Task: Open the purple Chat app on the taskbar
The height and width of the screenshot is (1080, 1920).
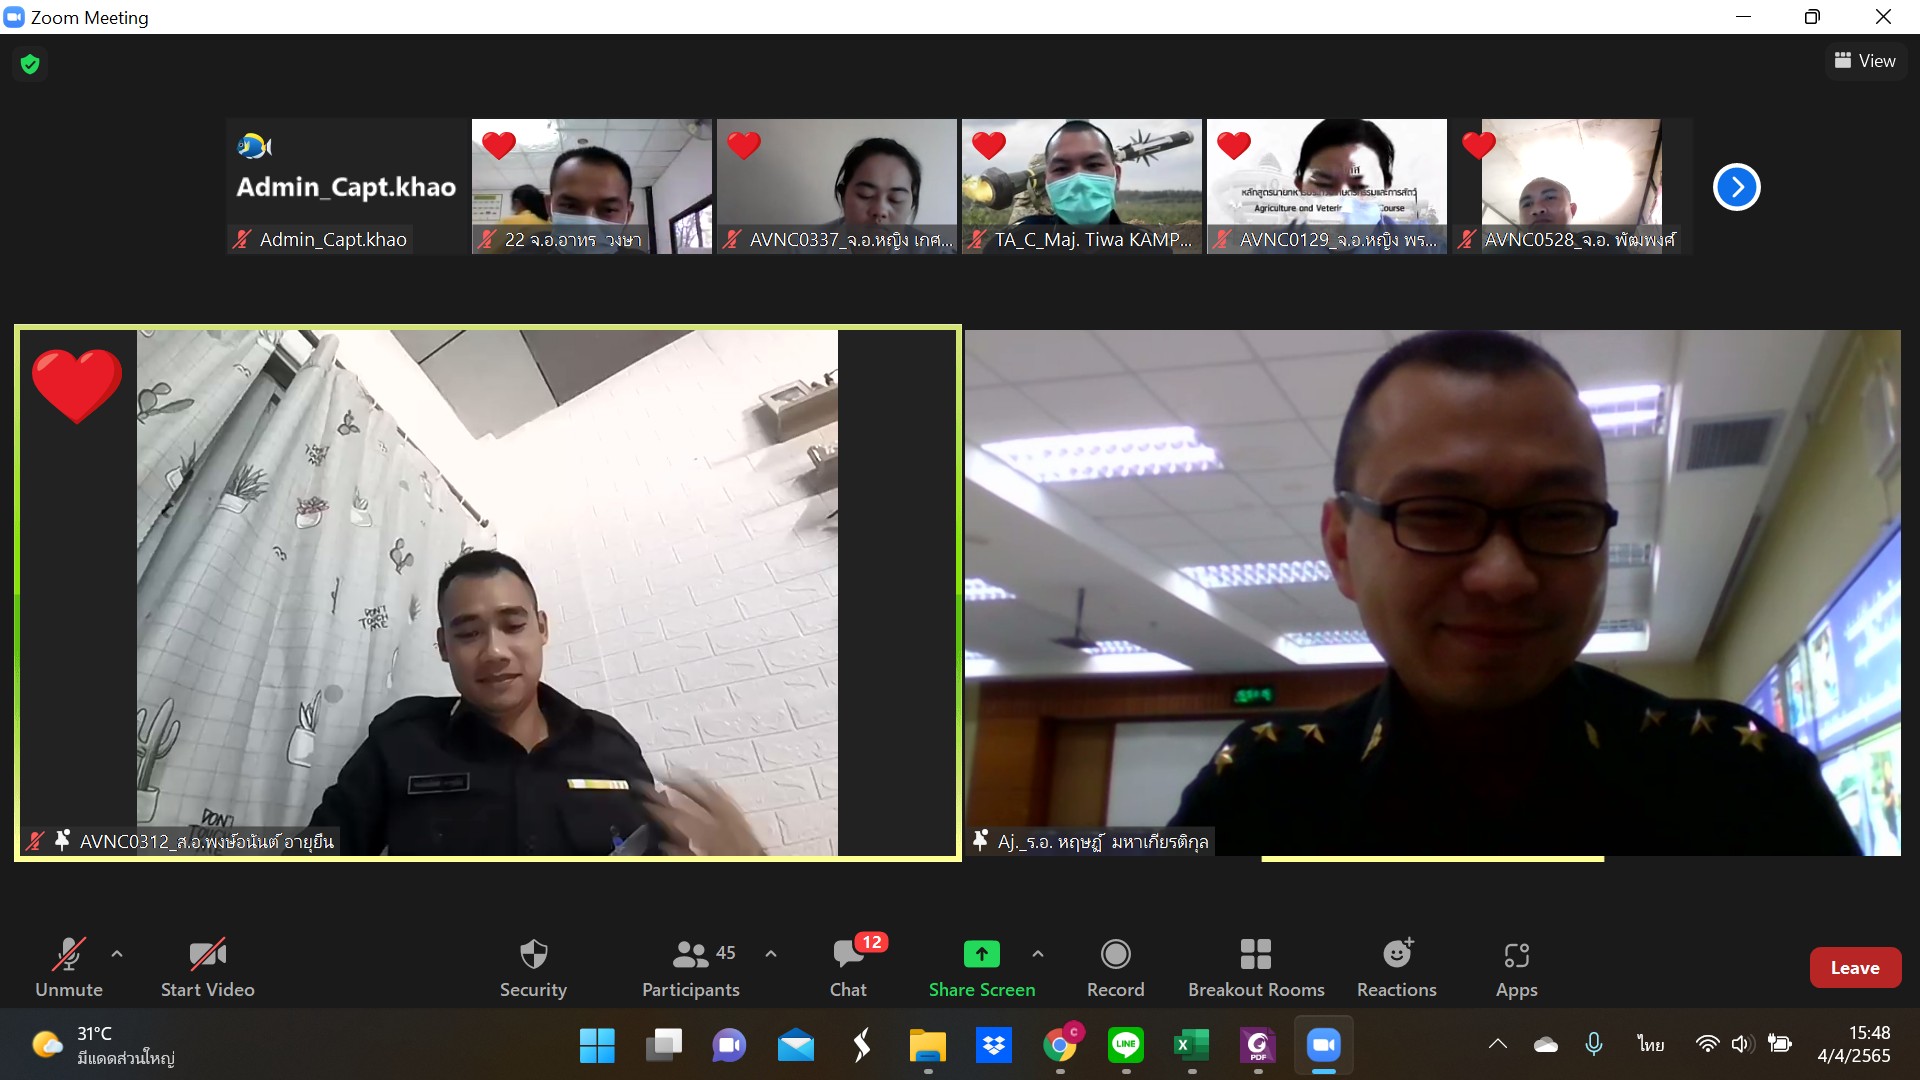Action: 729,1046
